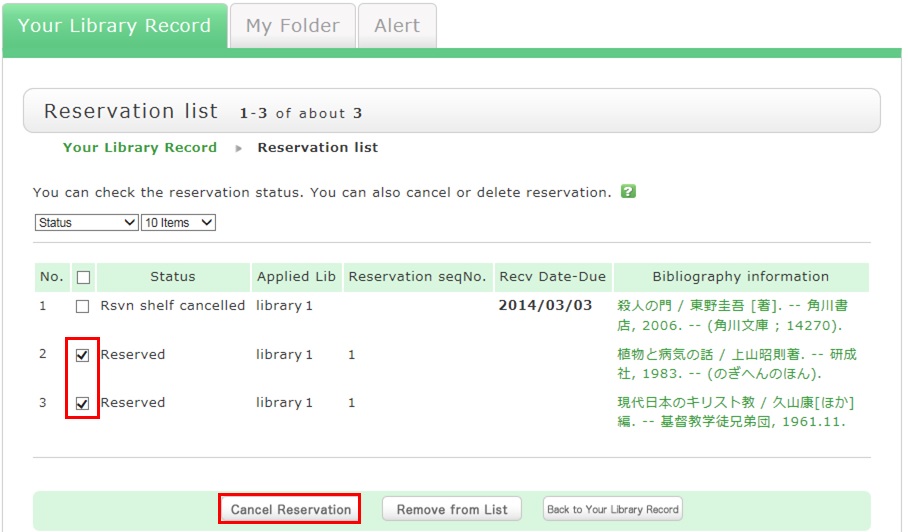Open the Status sort dropdown
The width and height of the screenshot is (908, 532).
pos(86,223)
